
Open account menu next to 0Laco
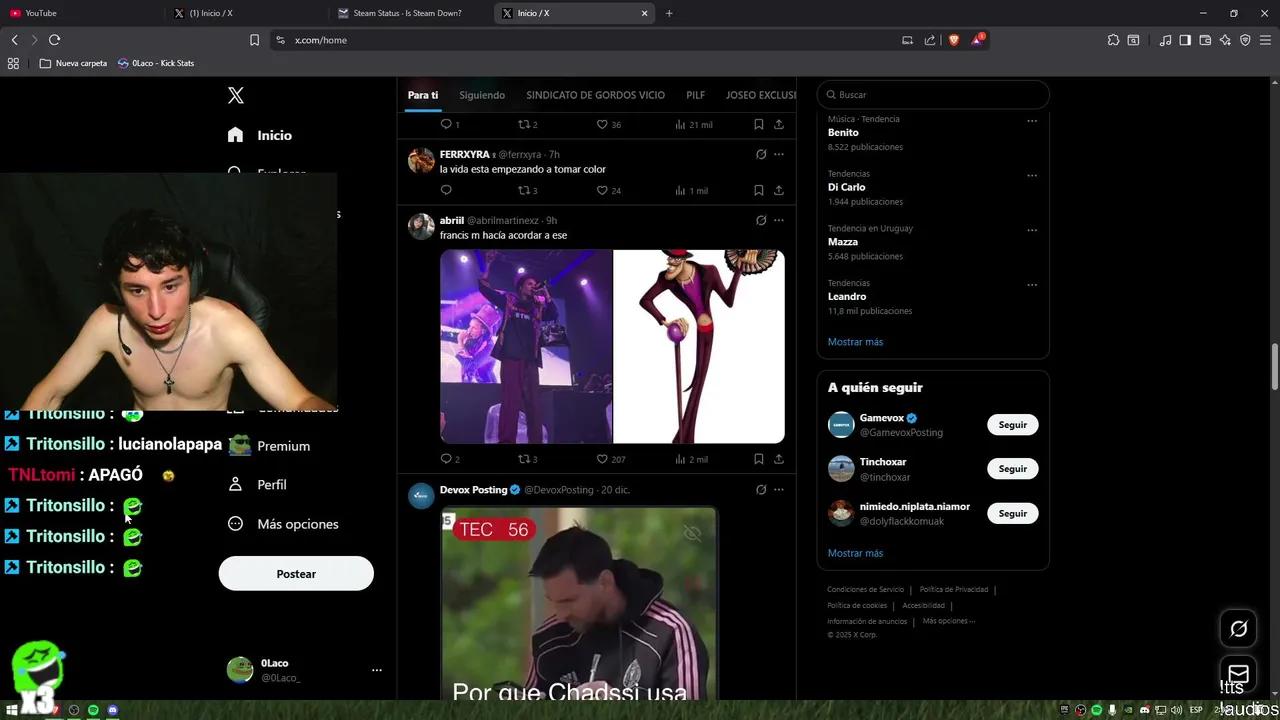[x=377, y=670]
